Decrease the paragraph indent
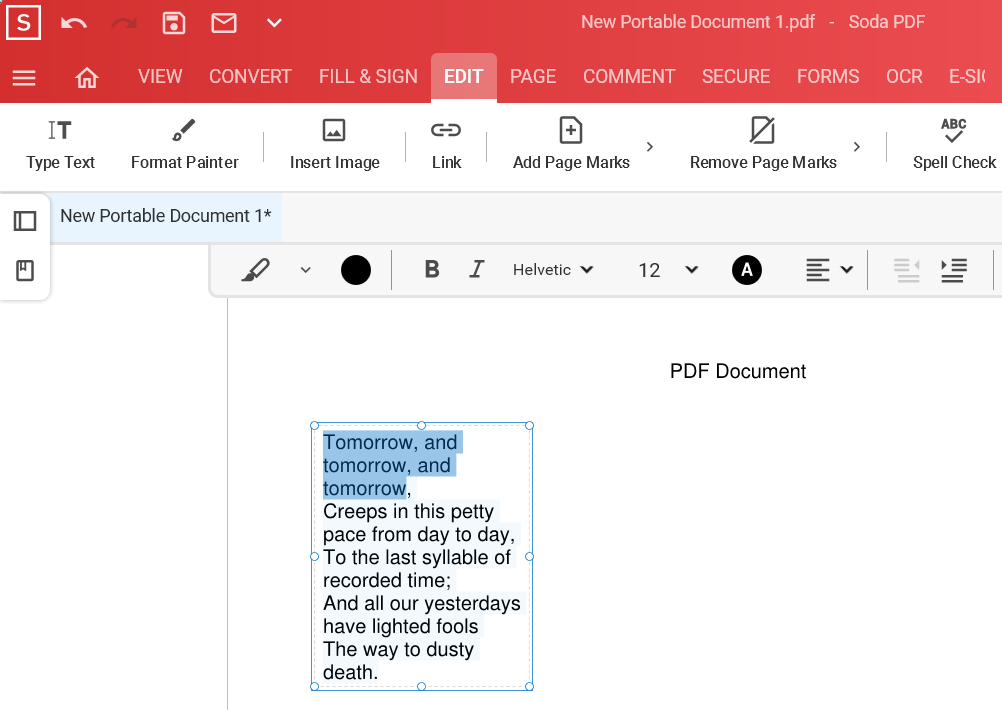This screenshot has height=710, width=1002. (x=907, y=270)
